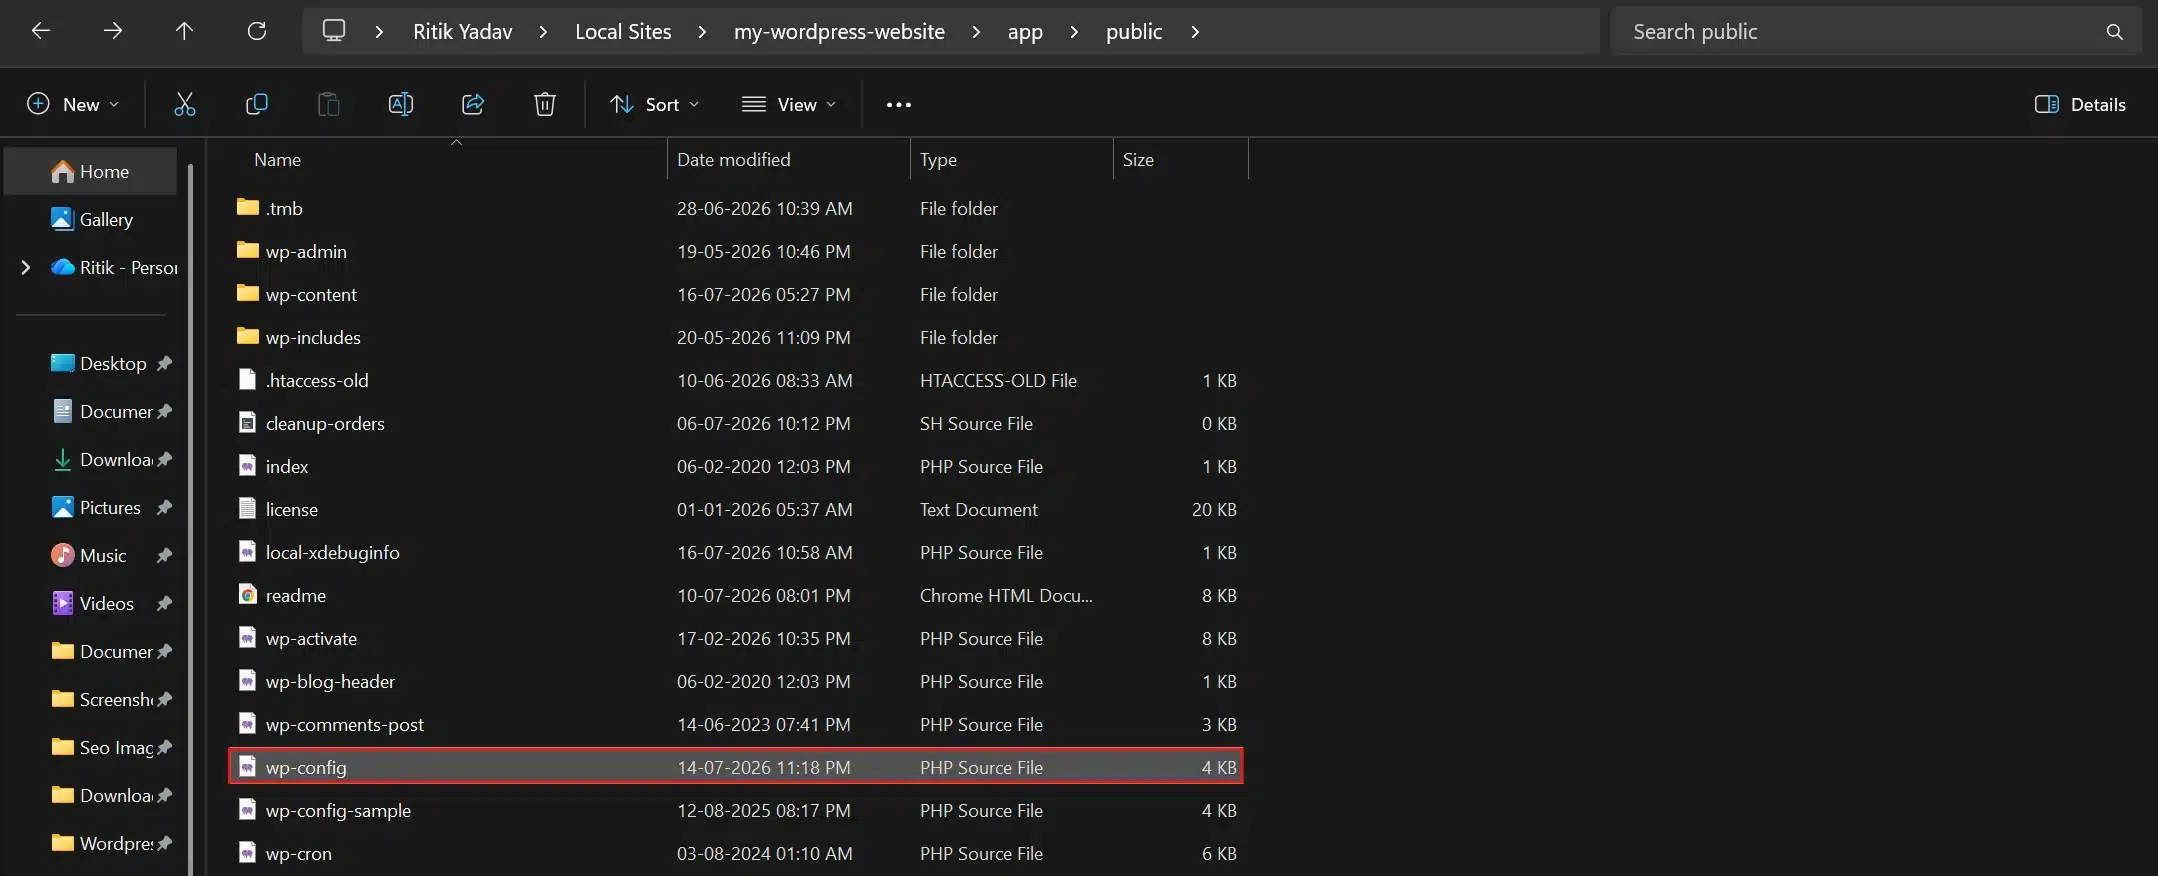Expand the Ritik - Personal OneDrive node
Screen dimensions: 2158x876
pos(26,267)
